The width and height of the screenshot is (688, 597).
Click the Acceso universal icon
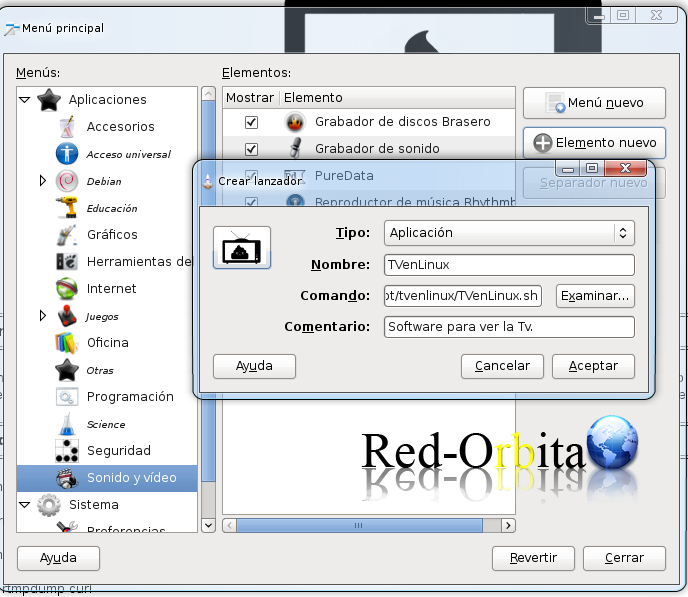coord(67,154)
